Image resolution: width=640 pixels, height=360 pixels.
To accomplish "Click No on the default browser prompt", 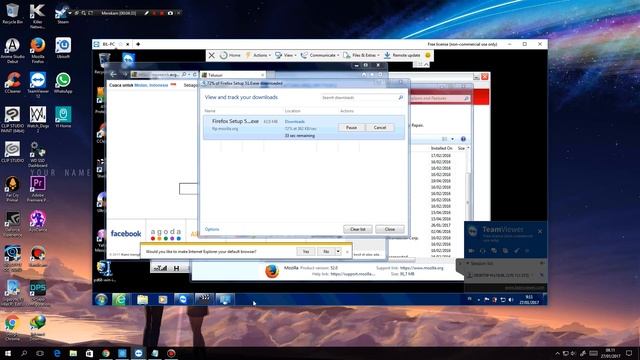I will [x=326, y=251].
